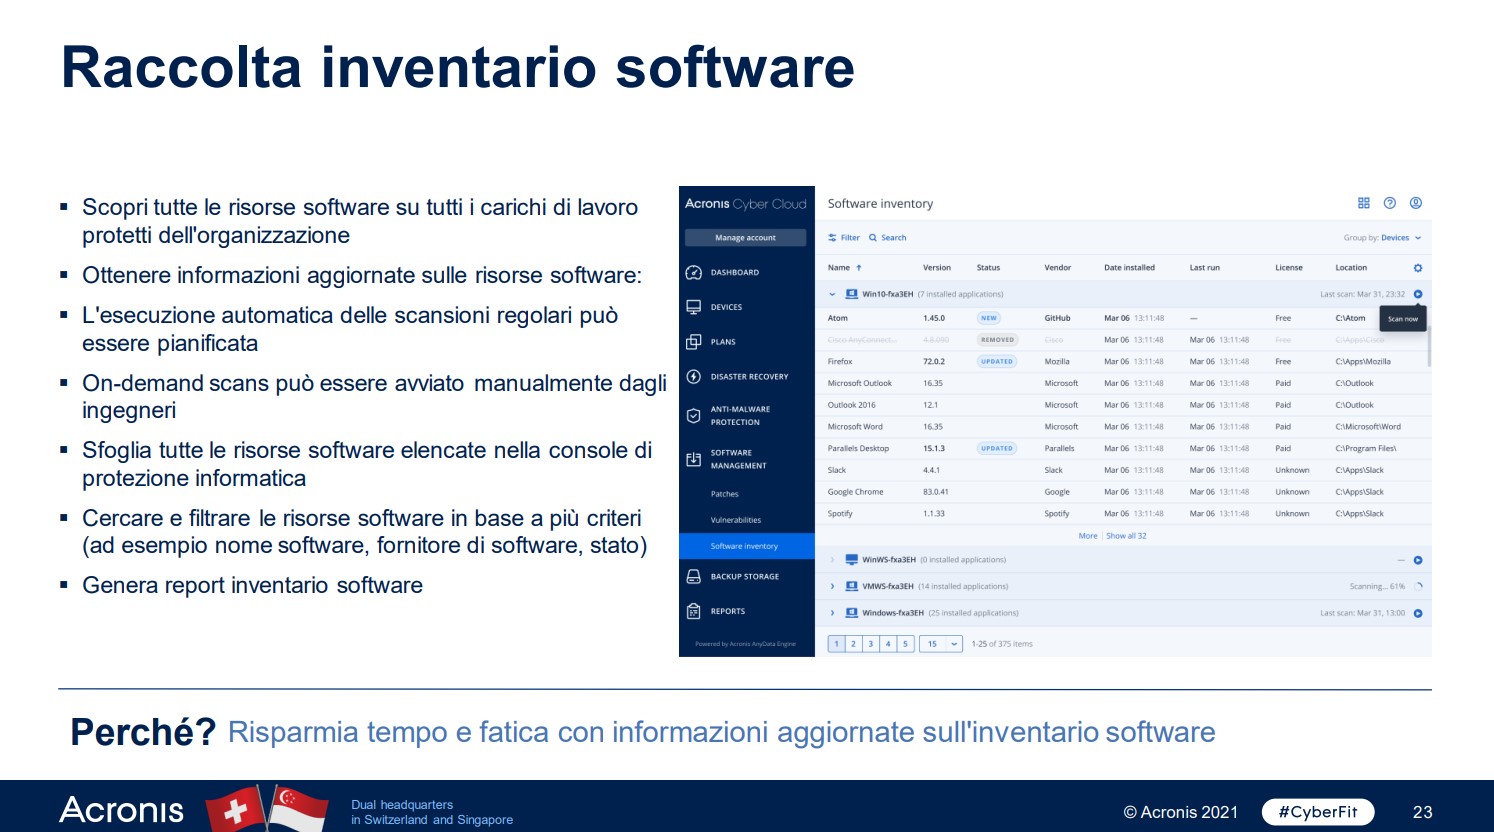Click the Plans icon in sidebar
Screen dimensions: 1494x832
693,342
